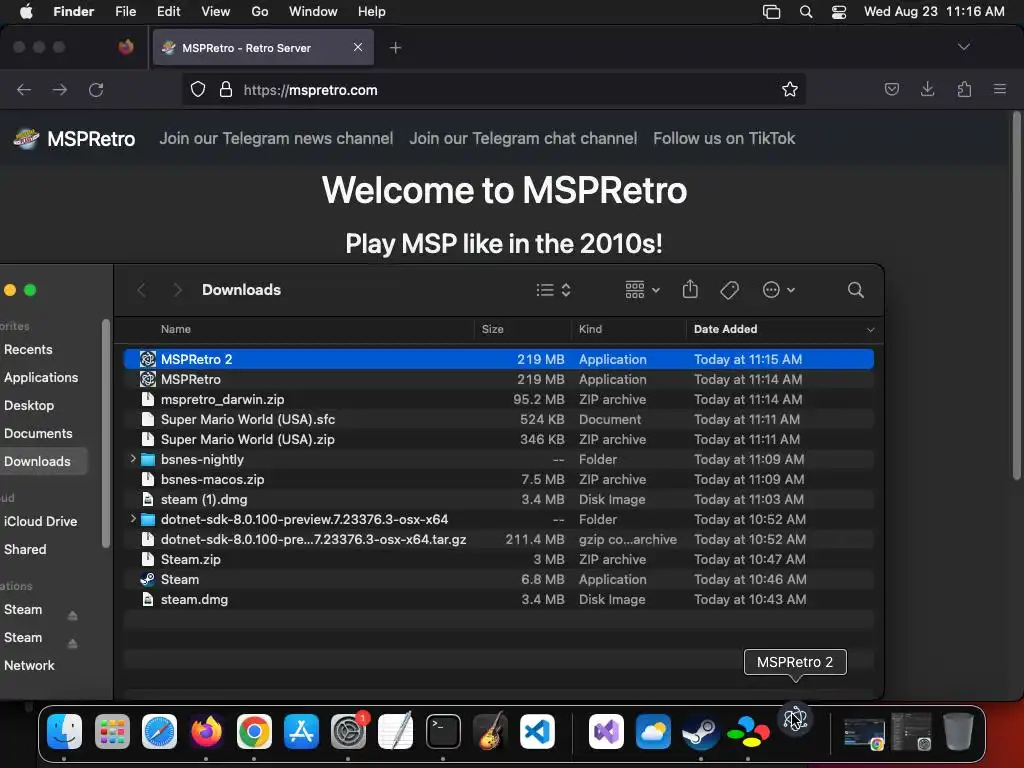Open Firefox hamburger application menu

[x=1000, y=89]
